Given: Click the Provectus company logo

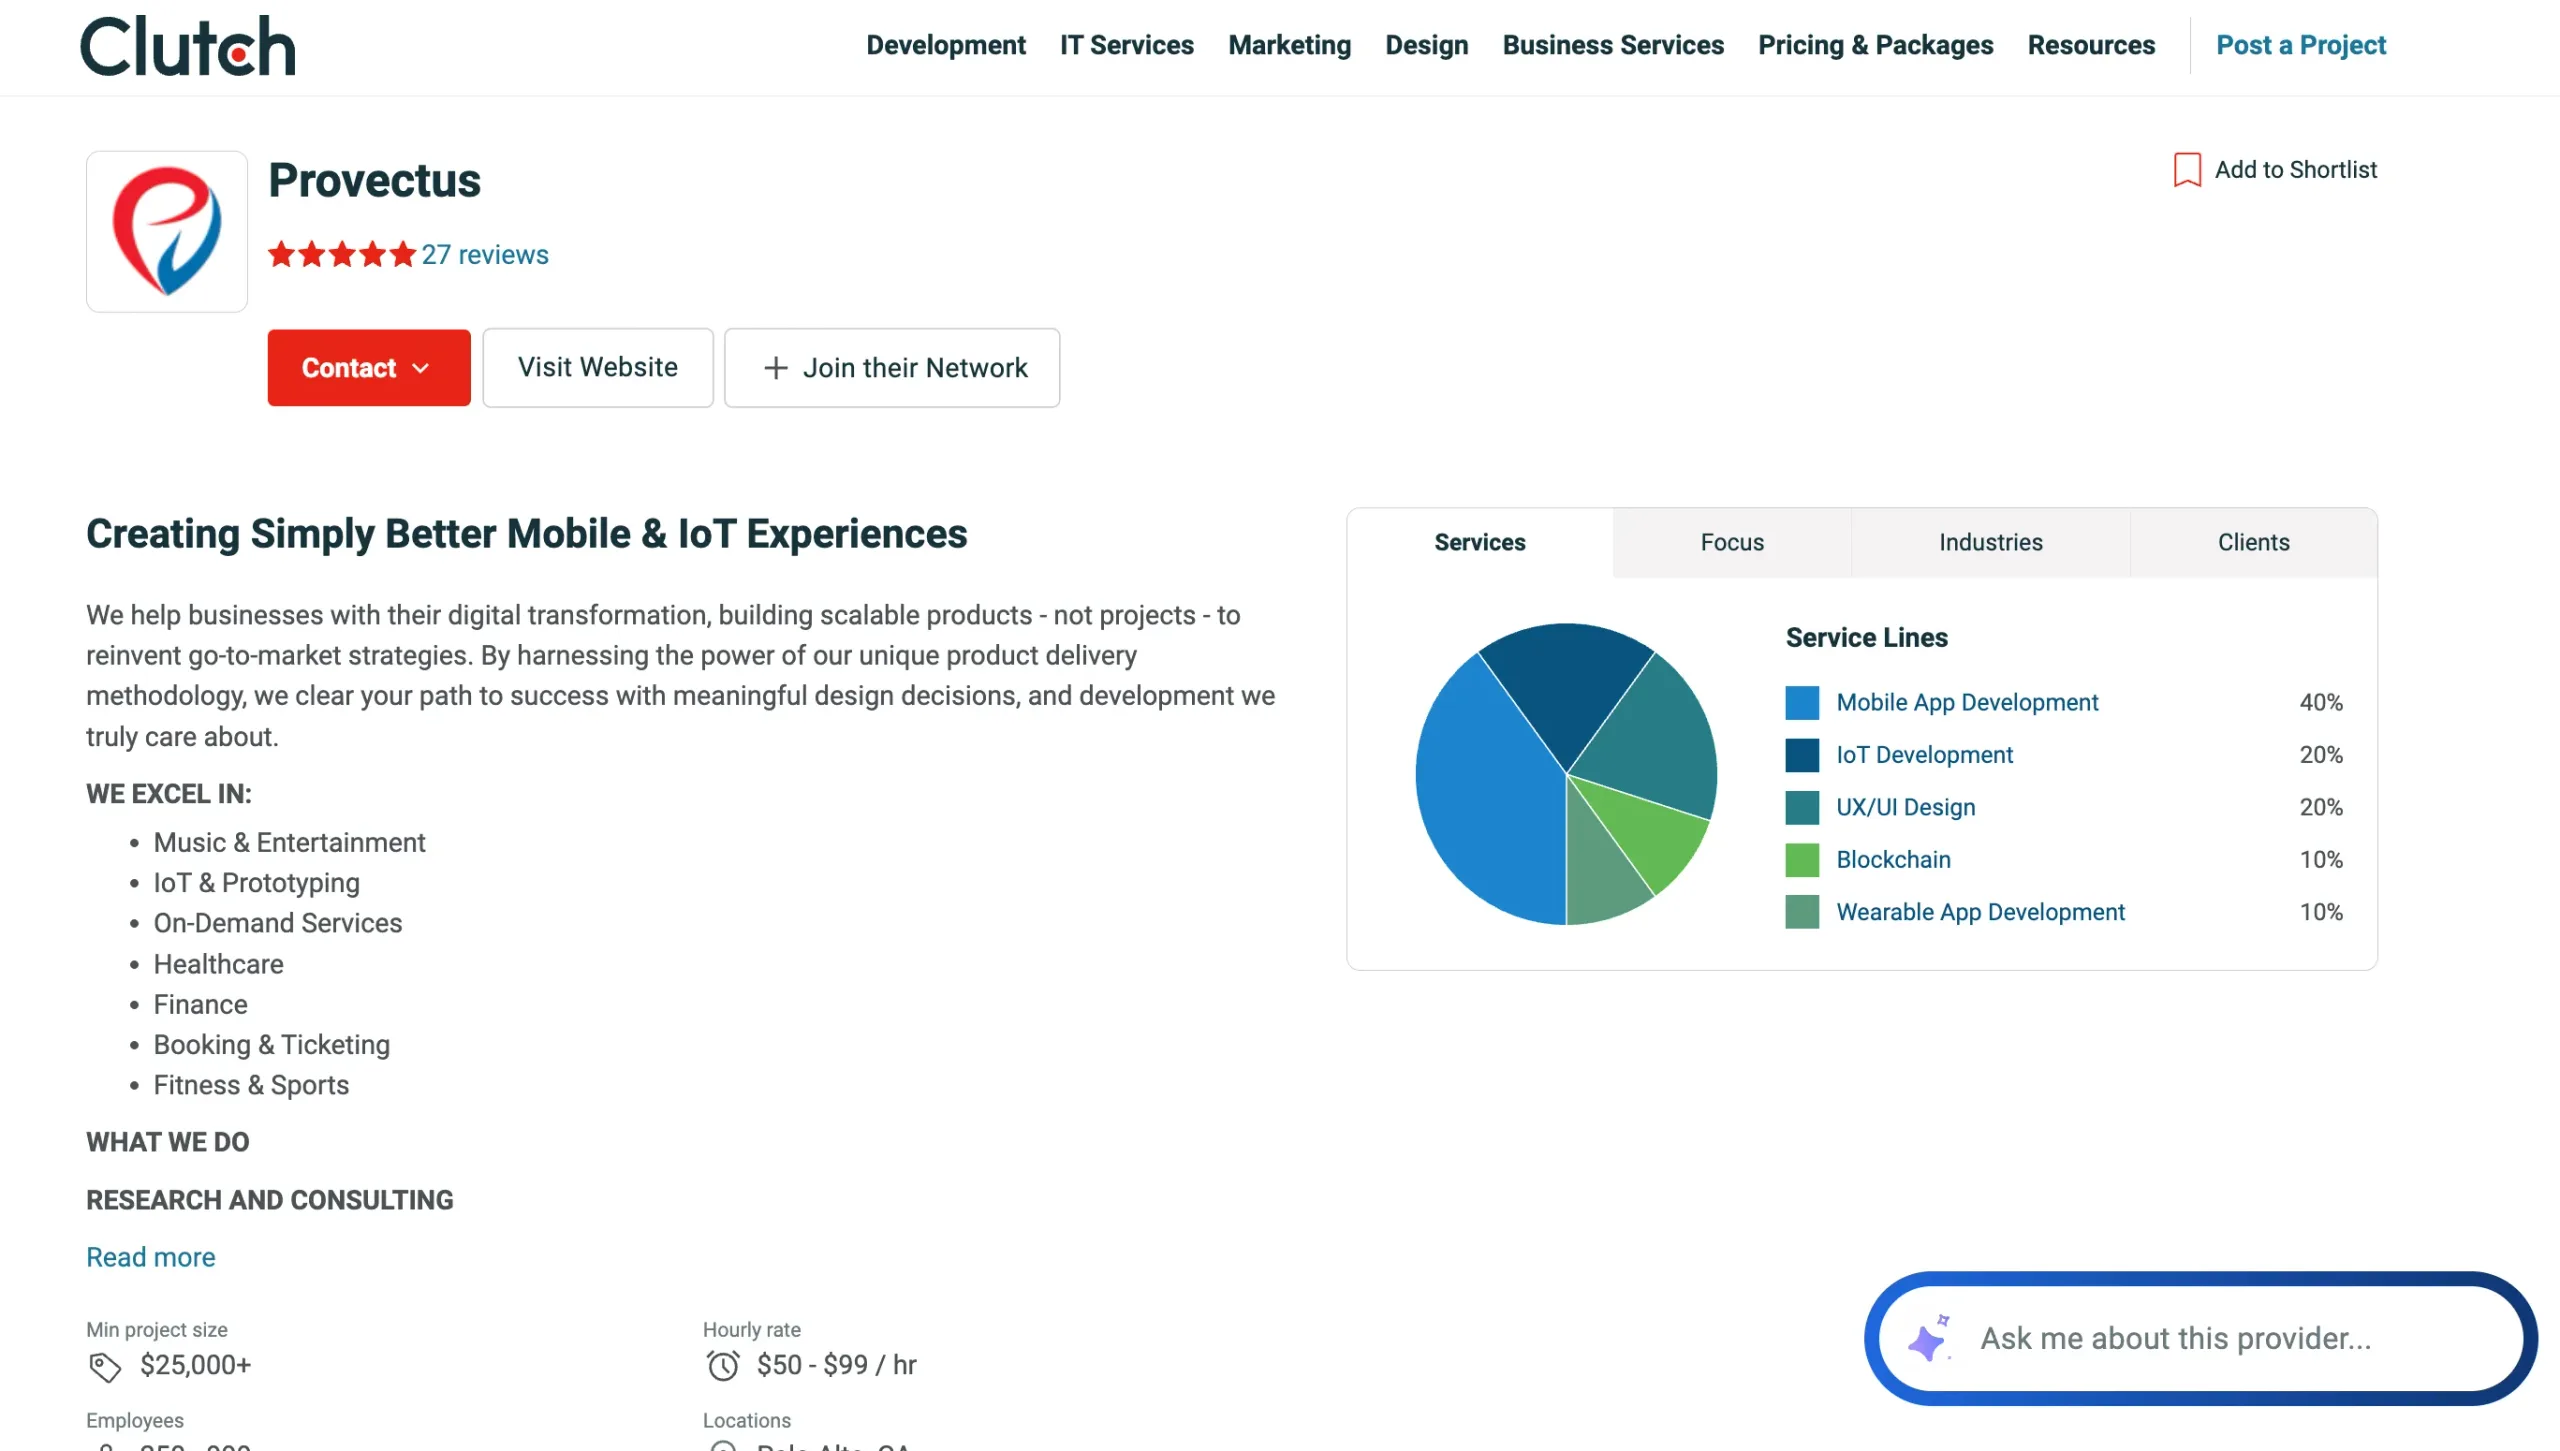Looking at the screenshot, I should coord(166,231).
